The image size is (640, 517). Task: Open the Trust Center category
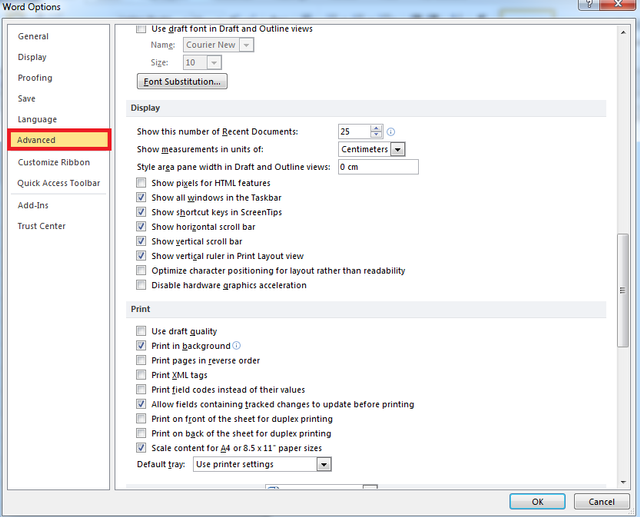[41, 226]
